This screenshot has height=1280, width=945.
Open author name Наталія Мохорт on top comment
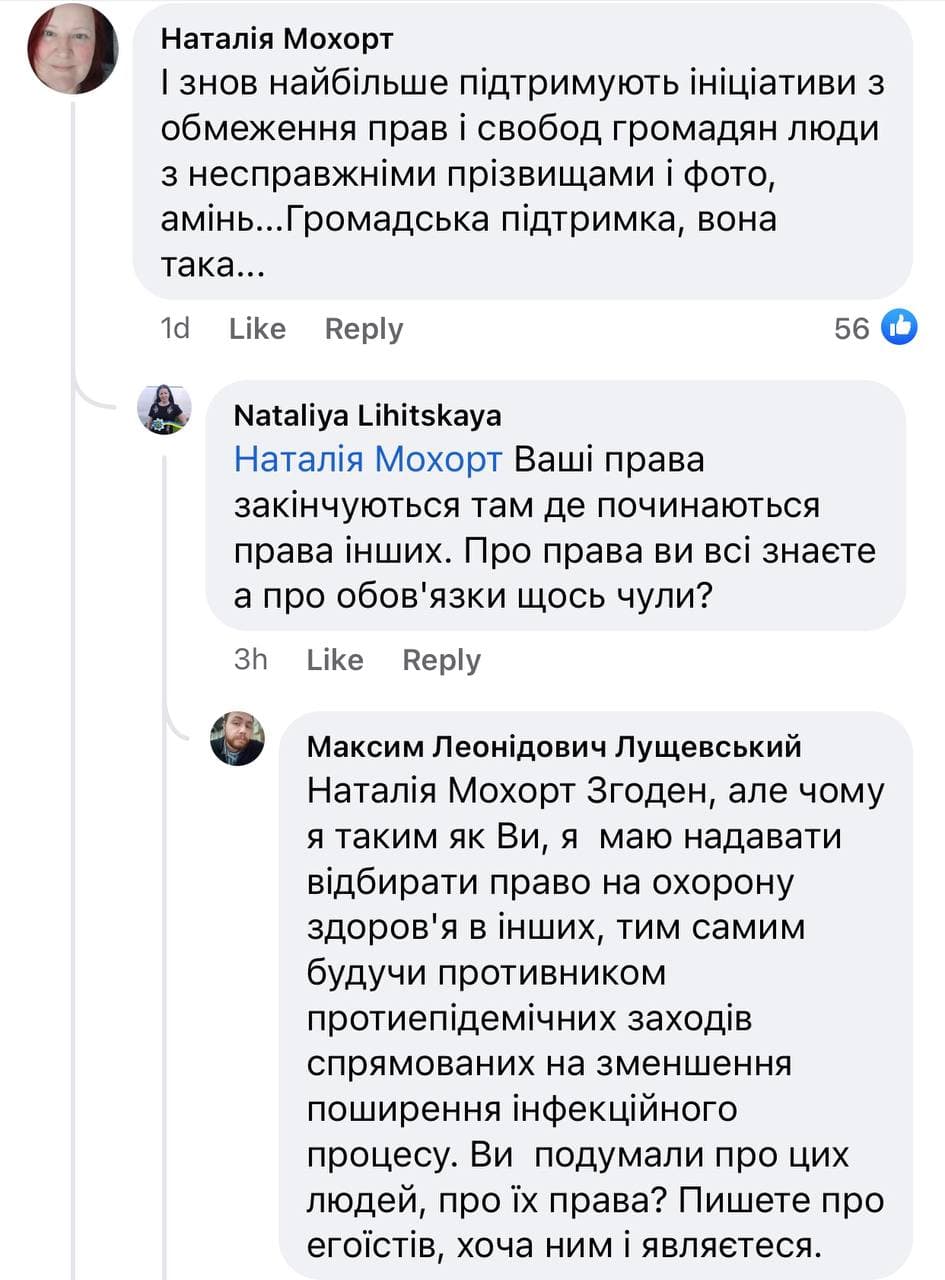277,38
